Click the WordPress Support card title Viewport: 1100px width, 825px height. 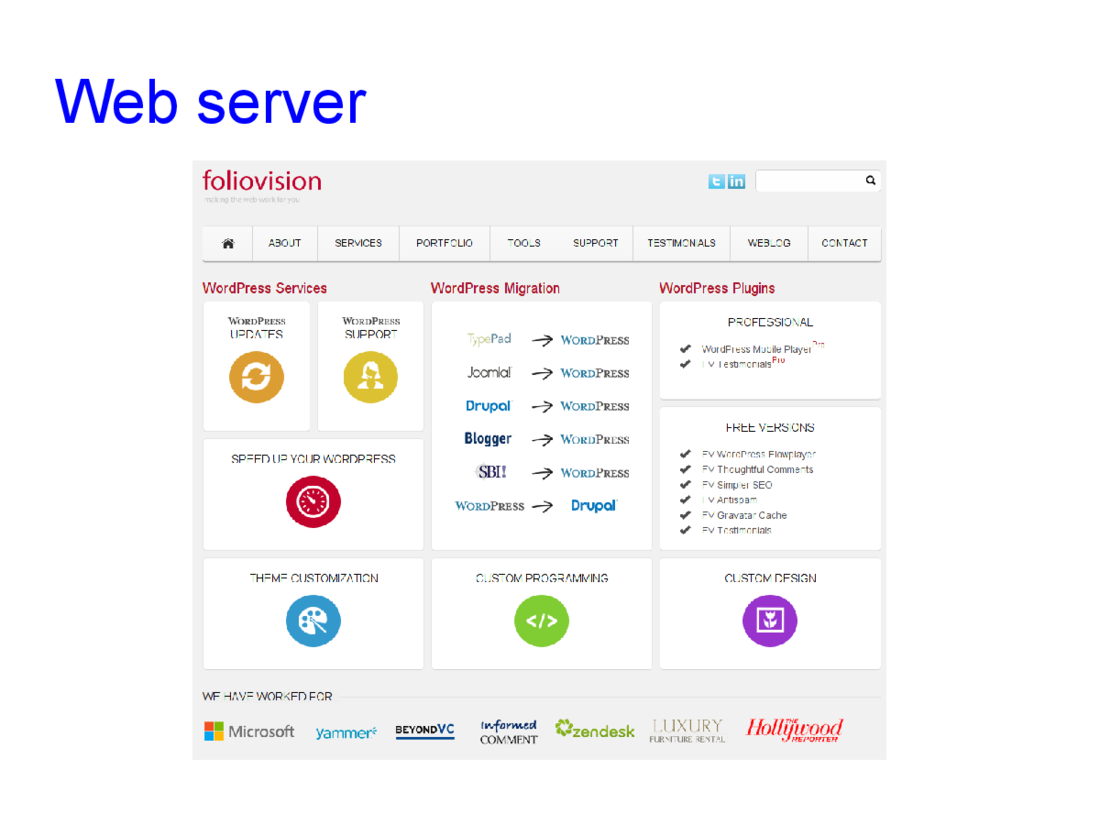tap(371, 328)
